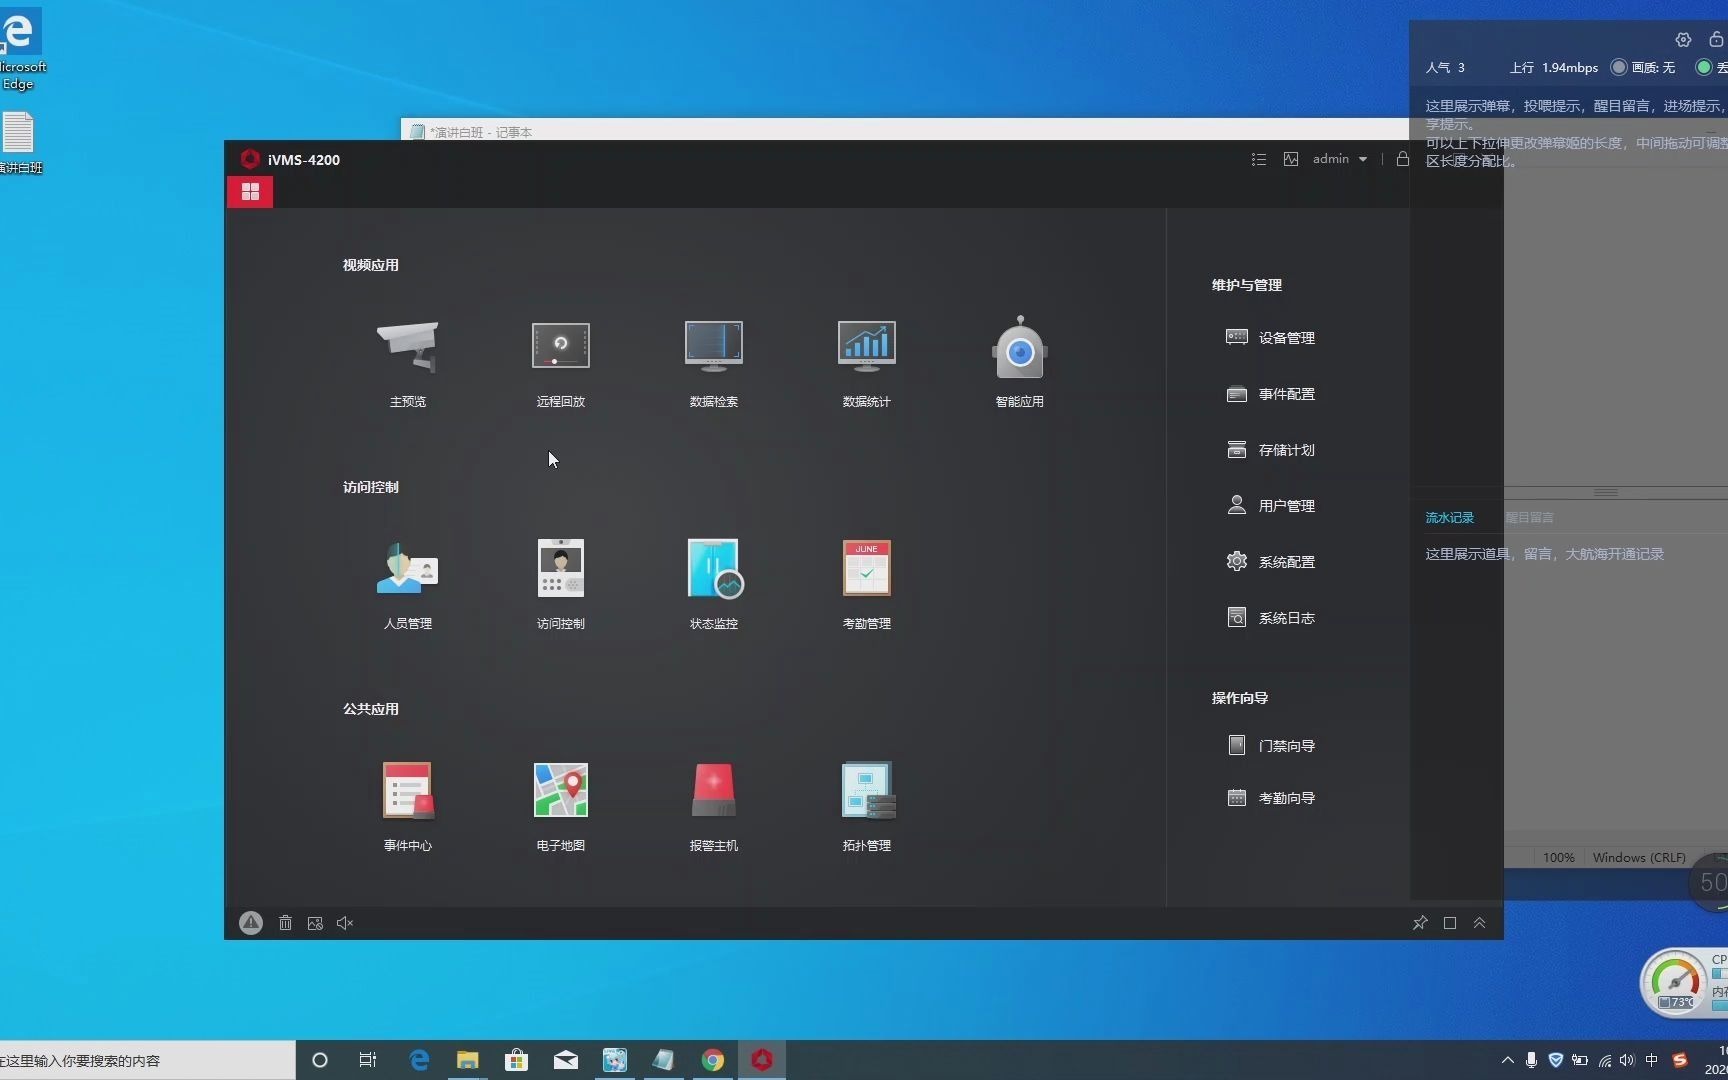Maximize the alarm panel square icon
Screen dimensions: 1728x1080
1450,923
